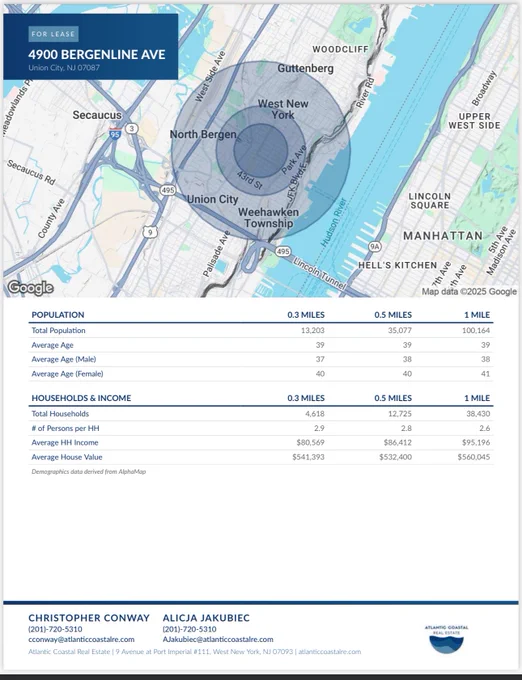Viewport: 522px width, 680px height.
Task: Click the UPPER WEST SIDE map label
Action: pos(474,121)
